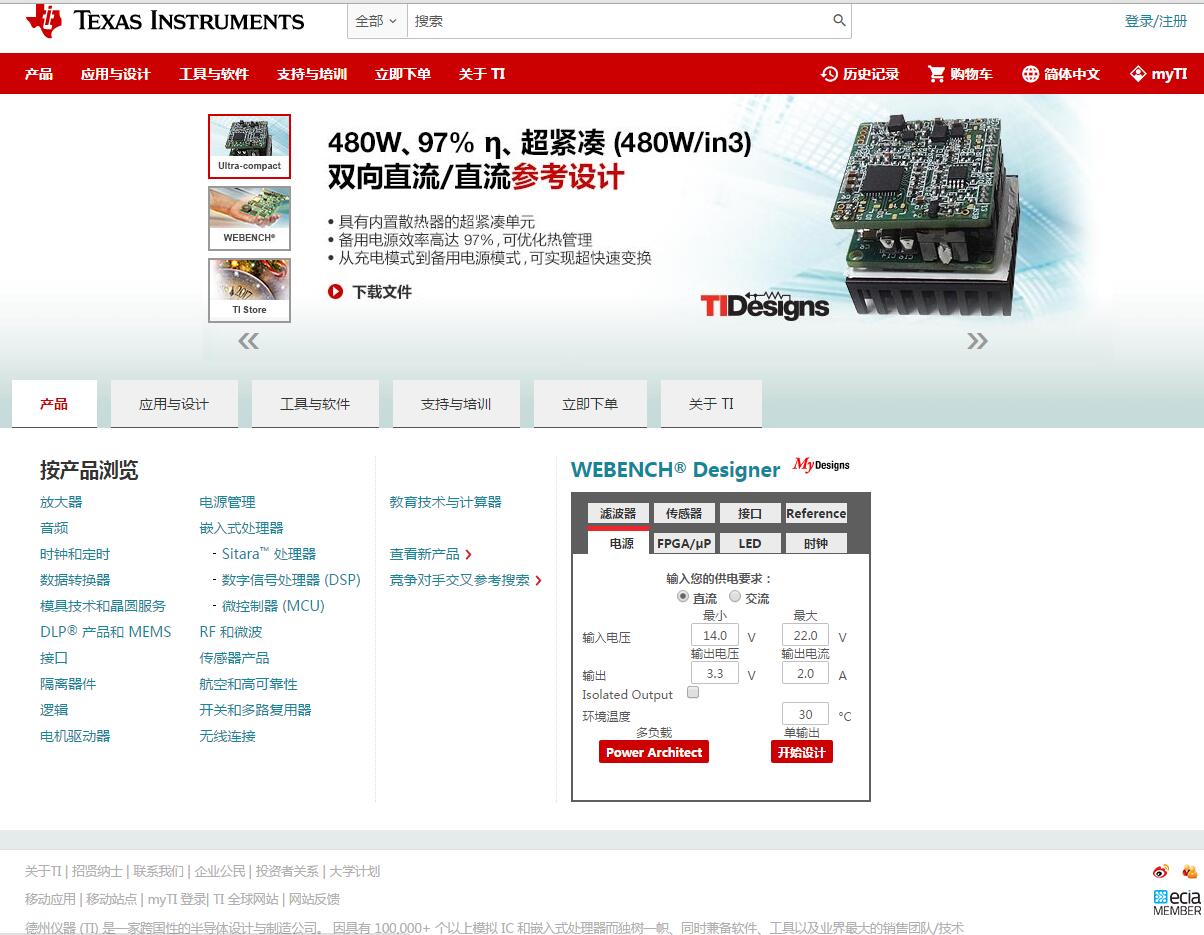Enable the Isolated Output checkbox
The width and height of the screenshot is (1204, 935).
(693, 692)
